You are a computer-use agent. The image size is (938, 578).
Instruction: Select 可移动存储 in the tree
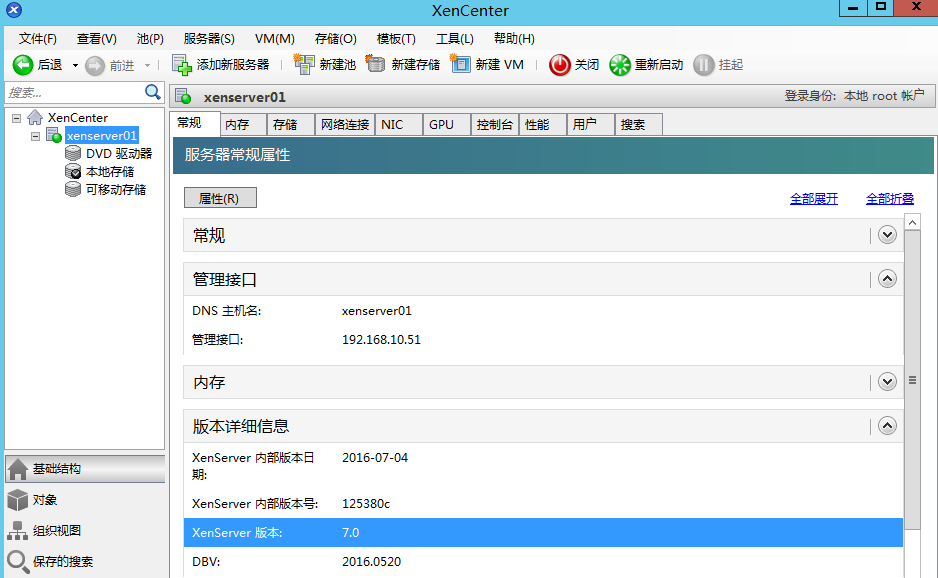(116, 190)
